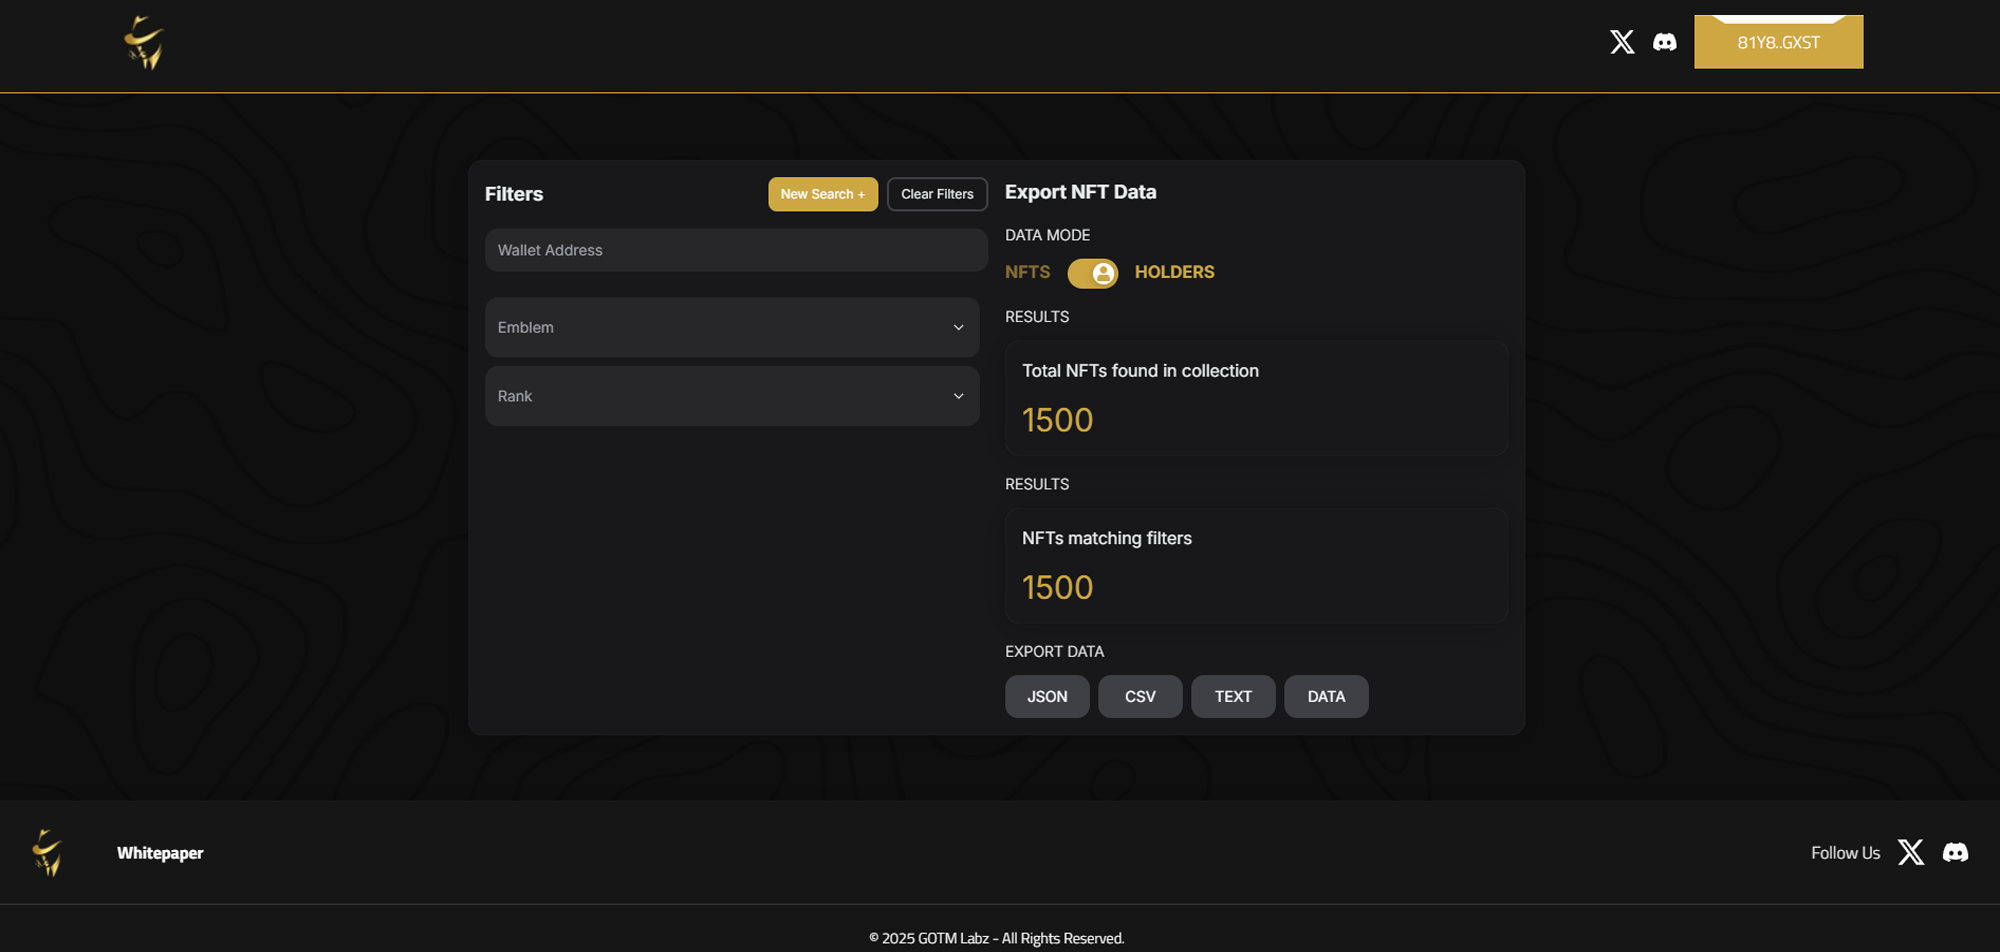
Task: Select the NFTS data mode label
Action: click(1027, 272)
